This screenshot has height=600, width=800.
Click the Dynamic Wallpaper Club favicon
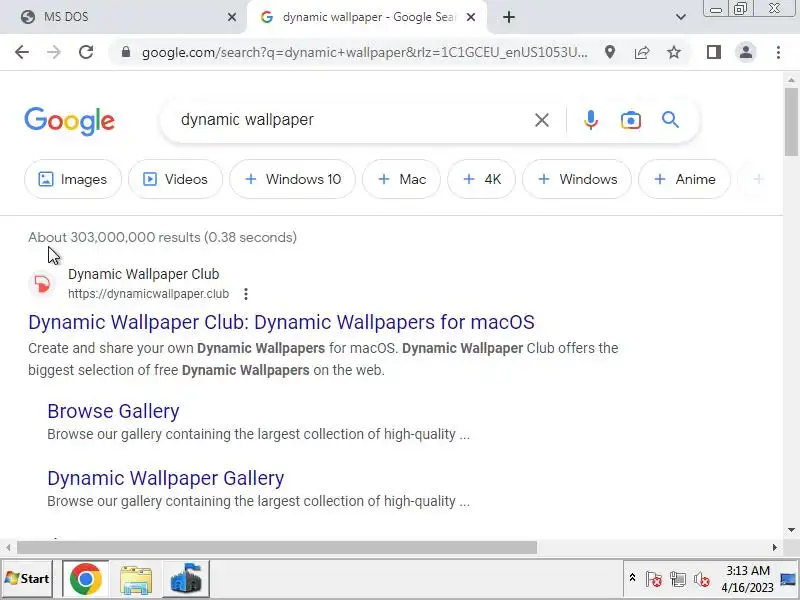click(42, 284)
